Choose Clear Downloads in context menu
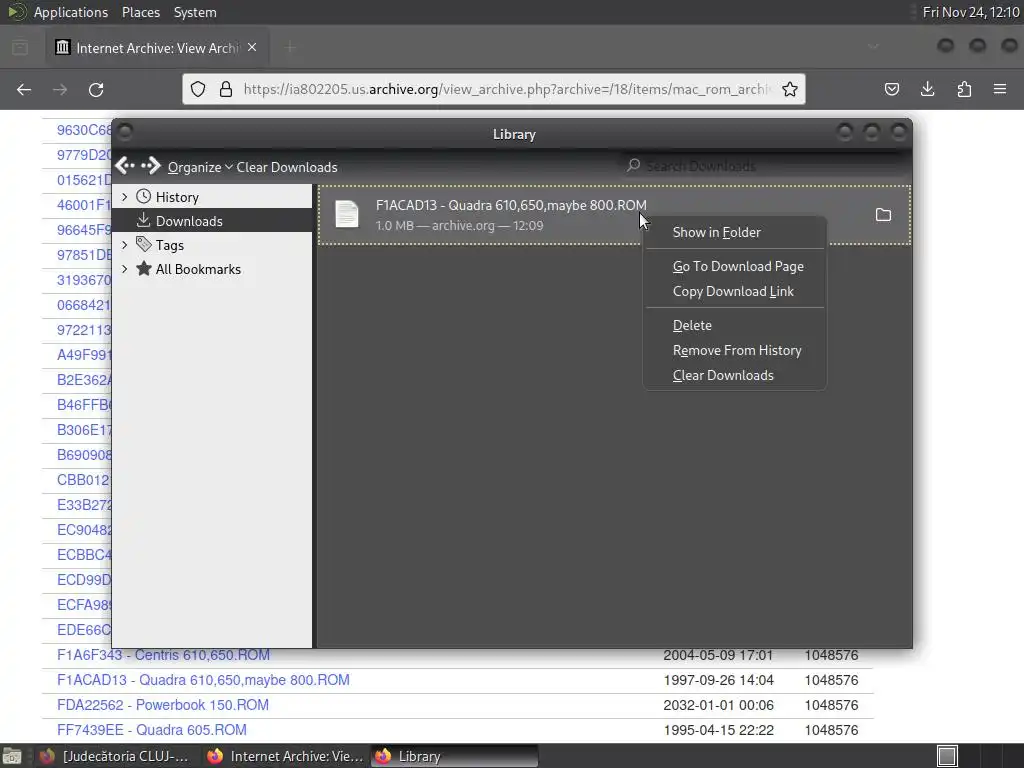This screenshot has width=1024, height=768. pos(735,376)
